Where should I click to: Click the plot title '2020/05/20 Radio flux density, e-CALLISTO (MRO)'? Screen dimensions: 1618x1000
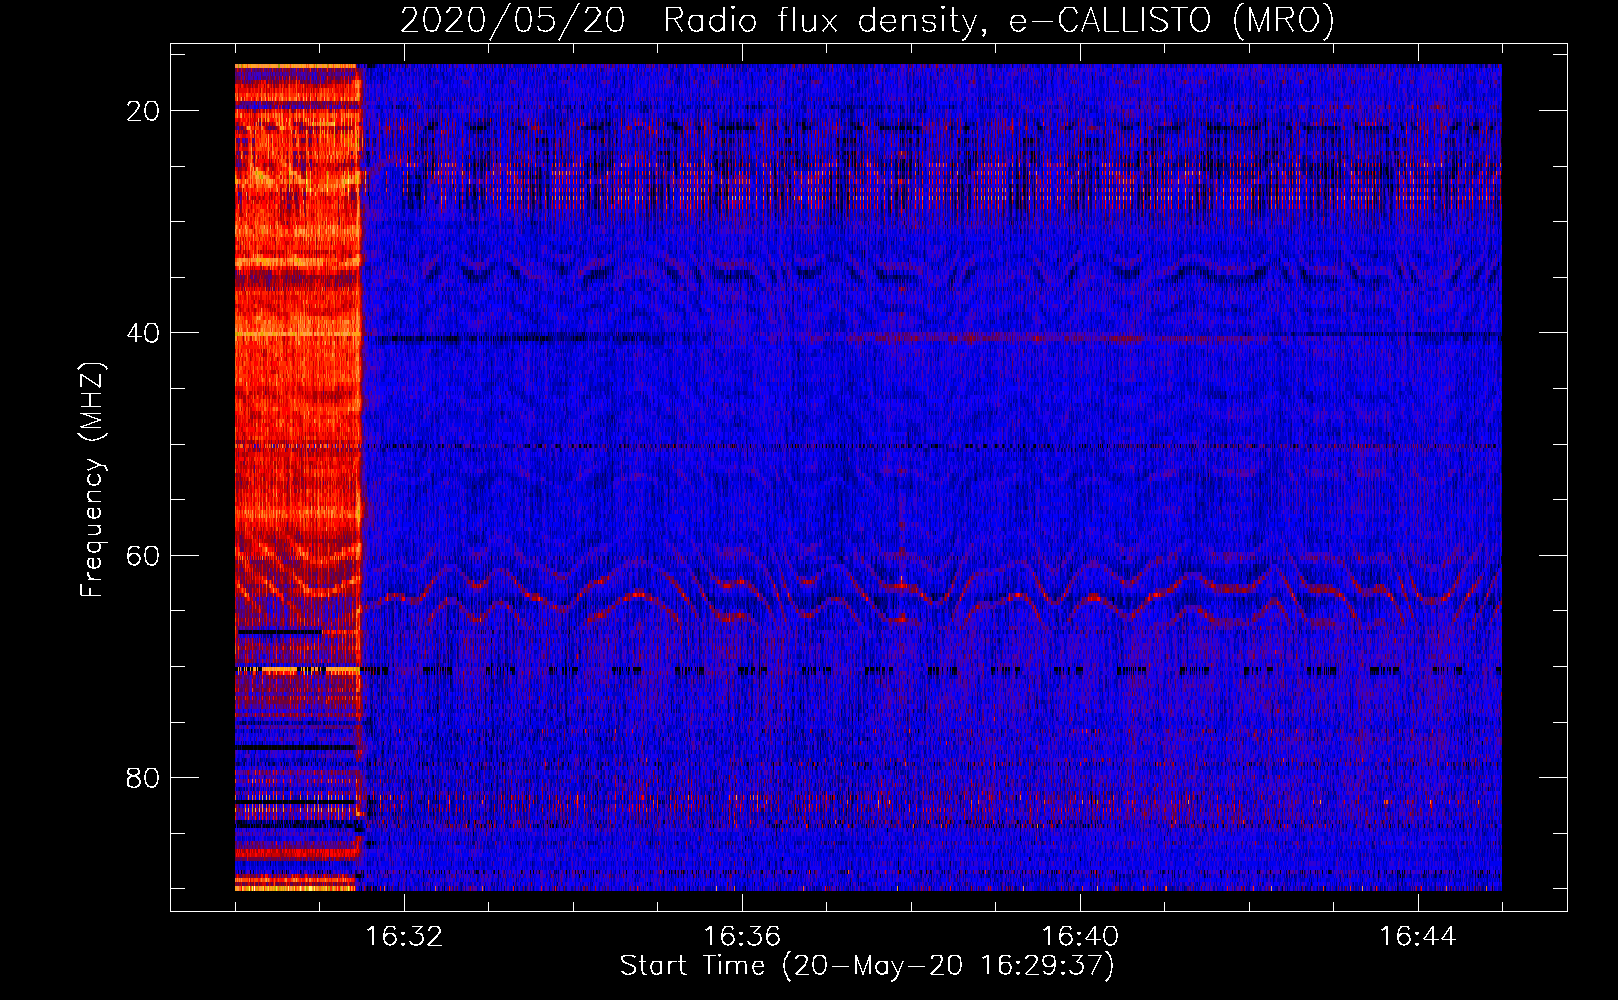(x=867, y=20)
